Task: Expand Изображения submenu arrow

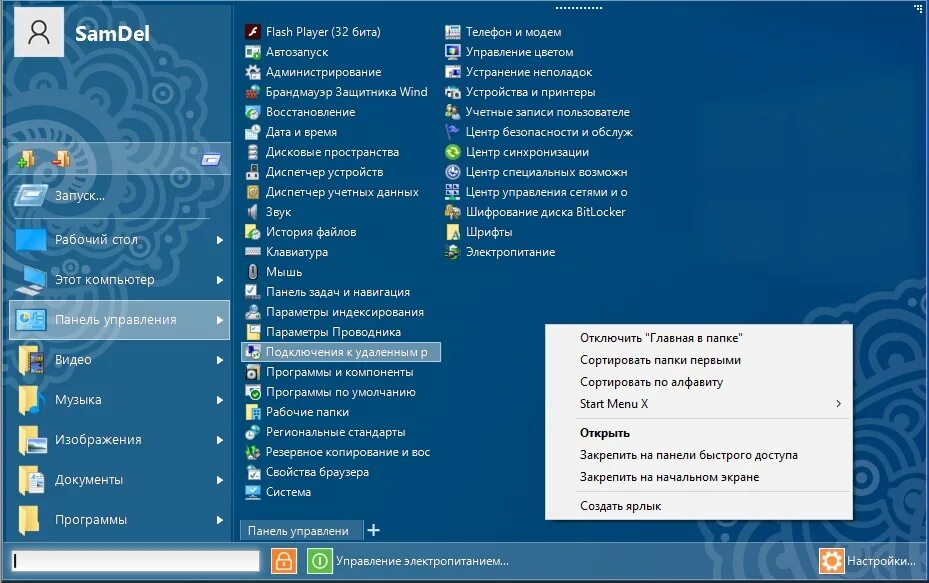Action: tap(220, 440)
